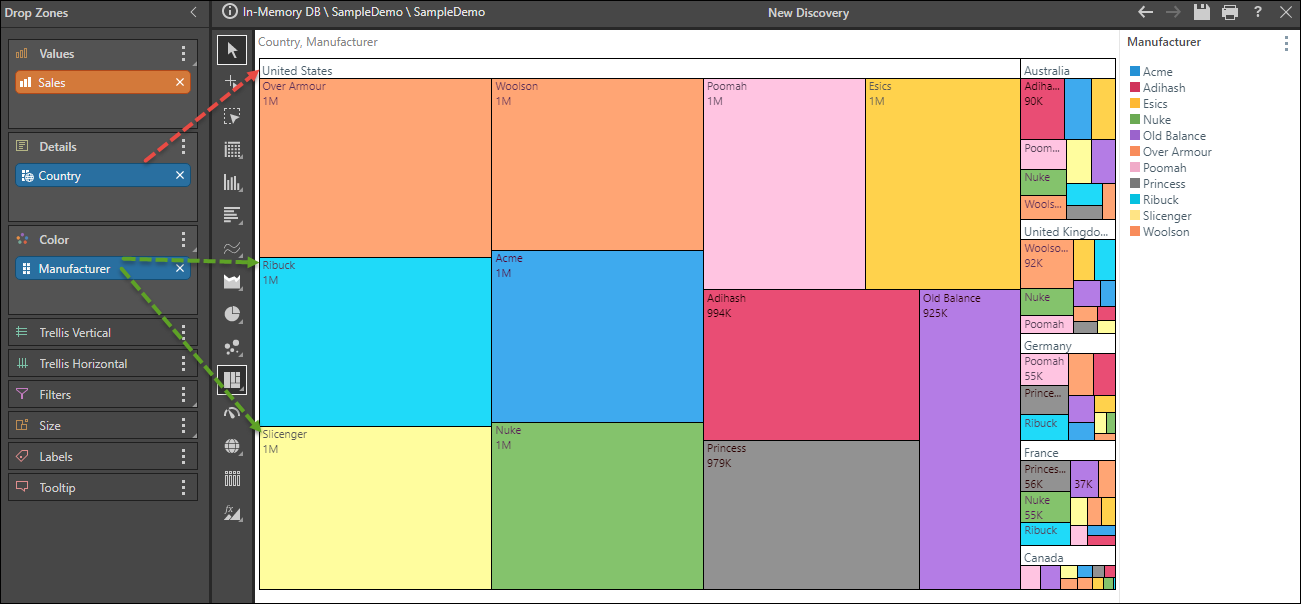Click the gauge visualization icon
The height and width of the screenshot is (604, 1301).
click(233, 413)
